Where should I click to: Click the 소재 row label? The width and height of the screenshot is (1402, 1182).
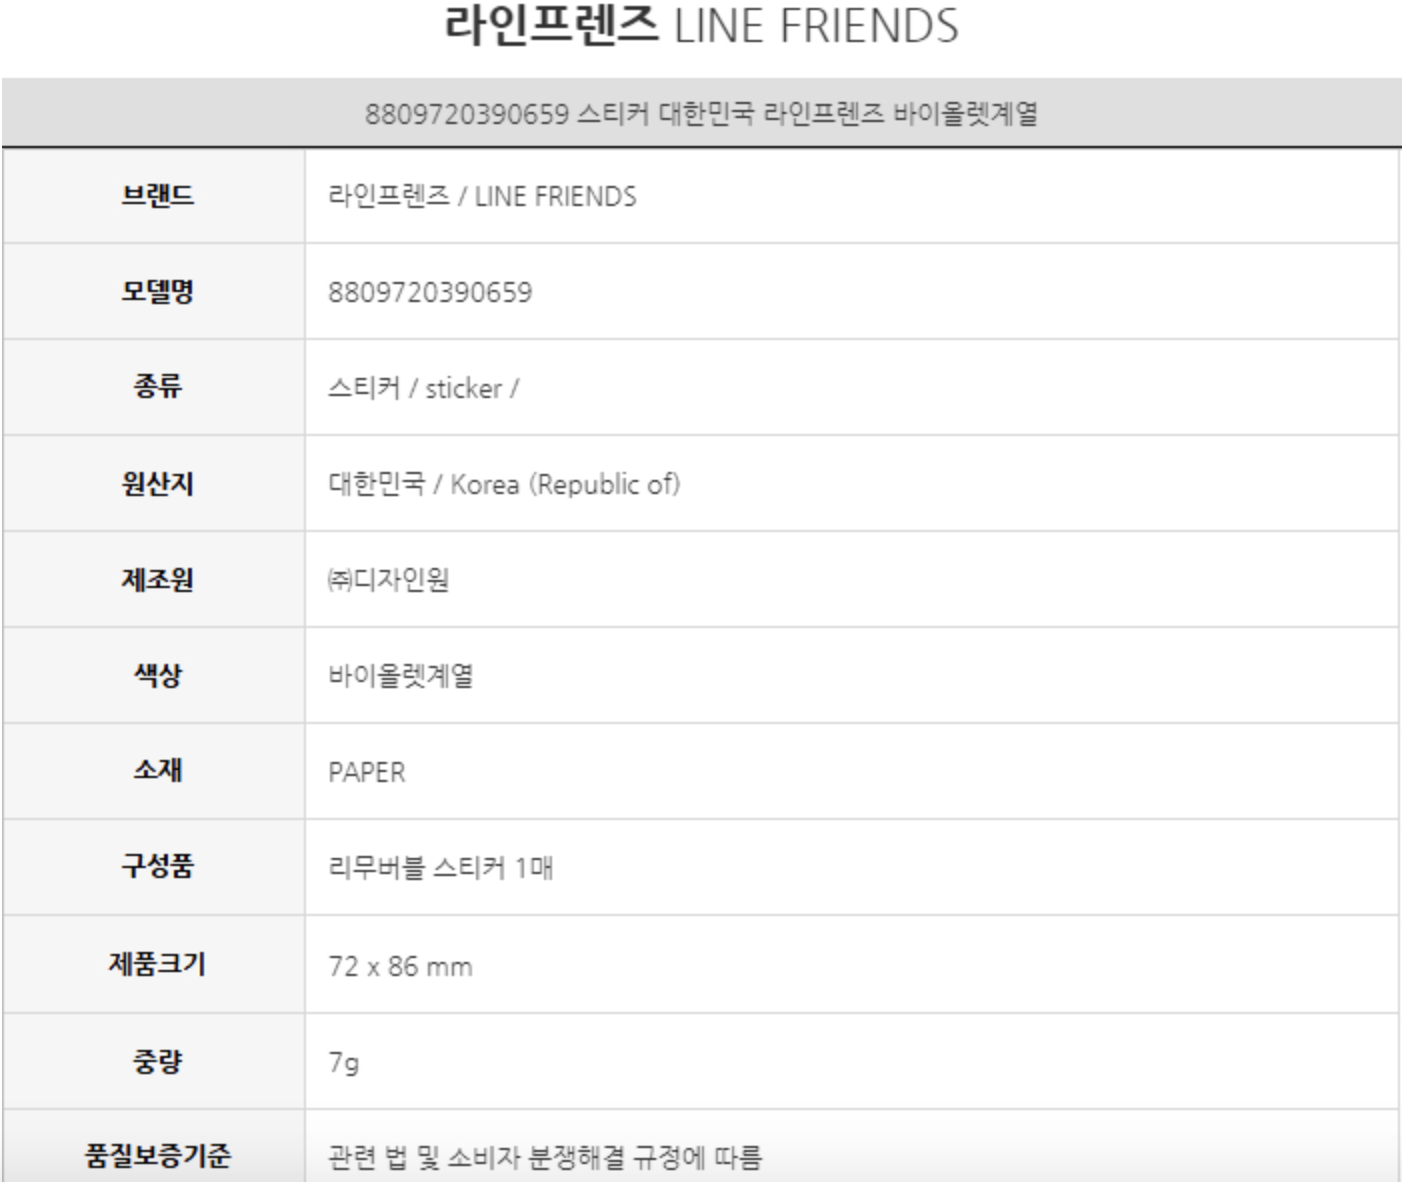click(x=157, y=770)
